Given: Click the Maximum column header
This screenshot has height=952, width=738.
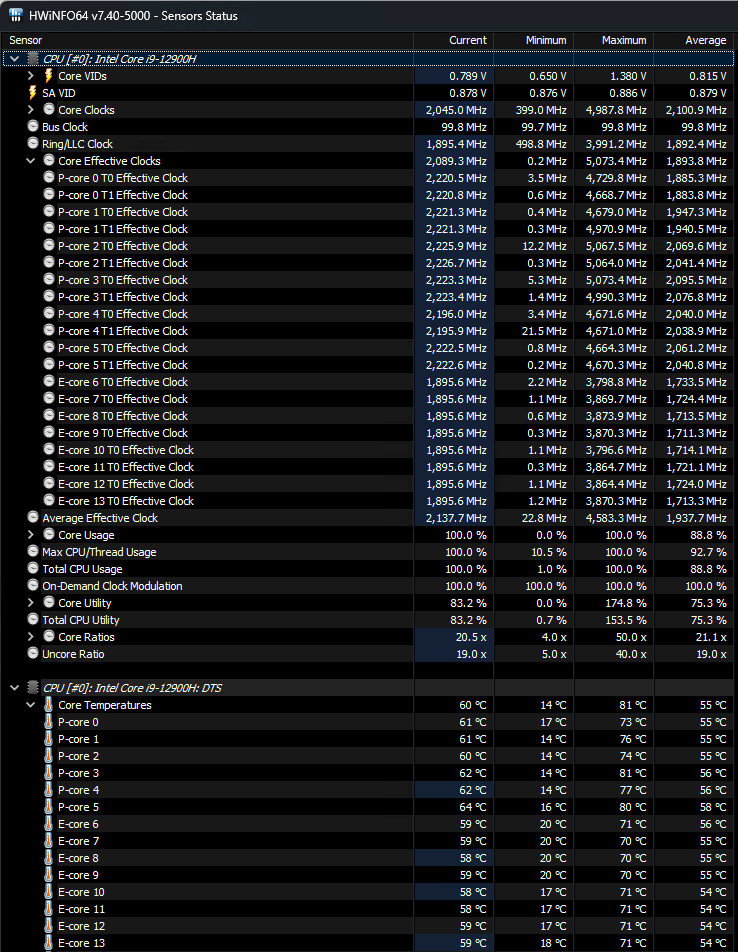Looking at the screenshot, I should tap(614, 40).
